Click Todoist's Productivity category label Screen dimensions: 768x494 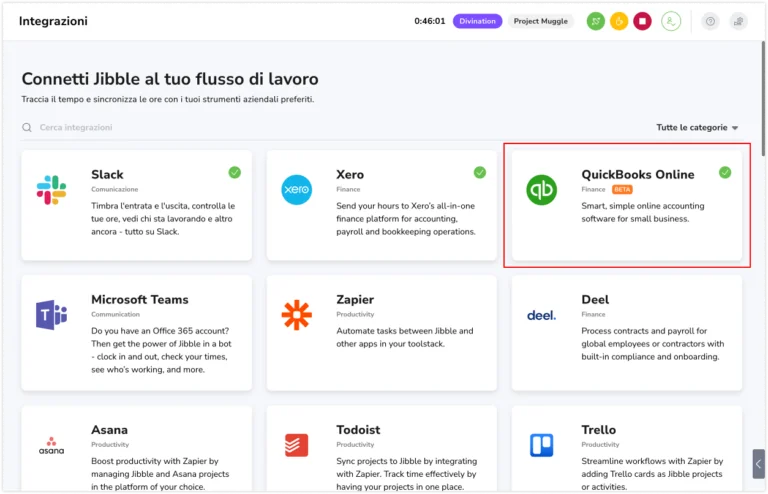355,445
